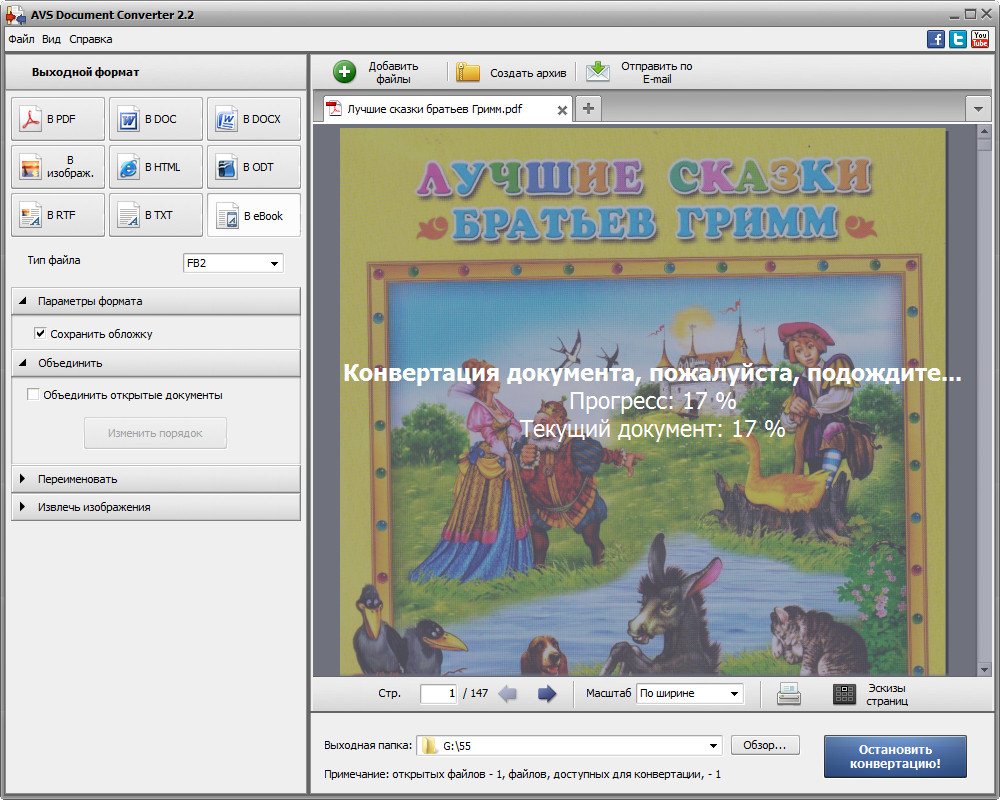This screenshot has height=800, width=1000.
Task: Click the Эскизы страниц label
Action: click(x=886, y=695)
